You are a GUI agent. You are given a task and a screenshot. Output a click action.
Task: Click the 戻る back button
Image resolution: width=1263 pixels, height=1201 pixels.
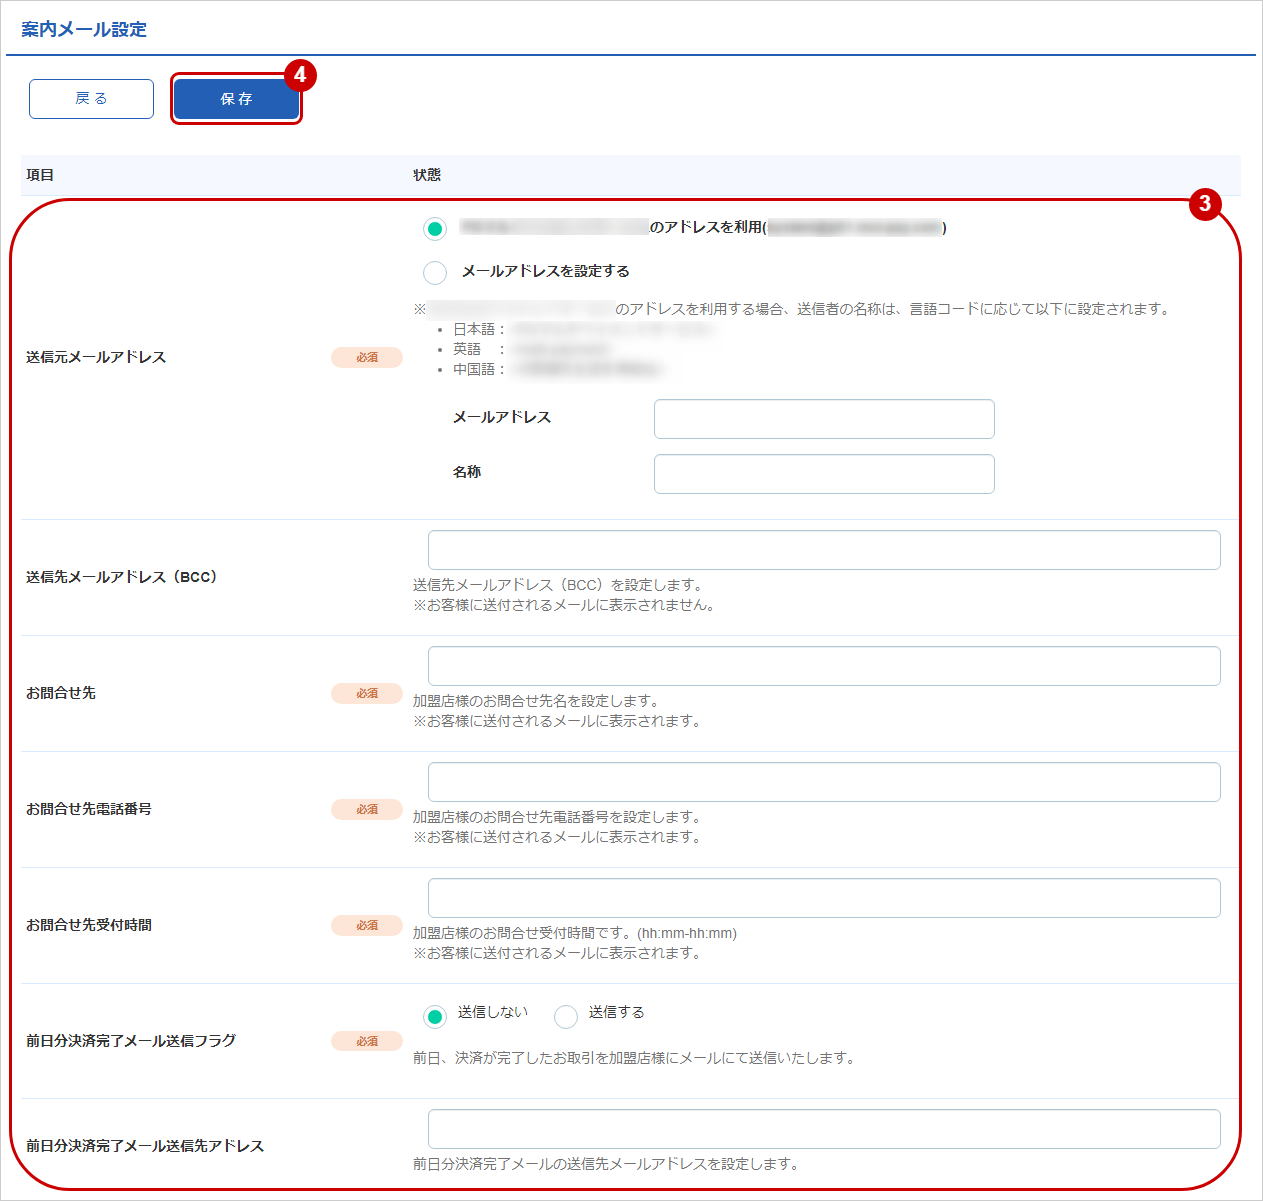coord(91,99)
